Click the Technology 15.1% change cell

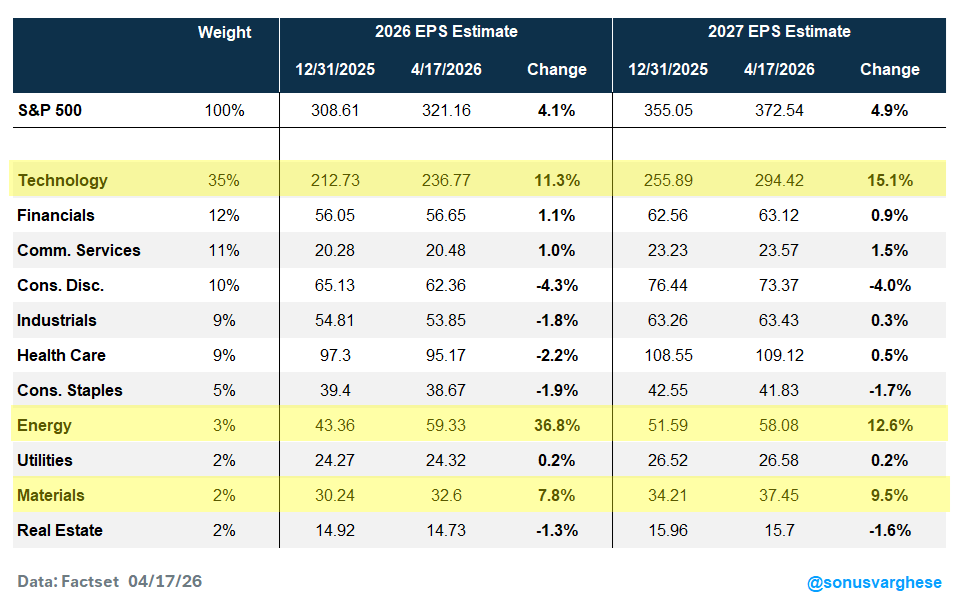(889, 180)
